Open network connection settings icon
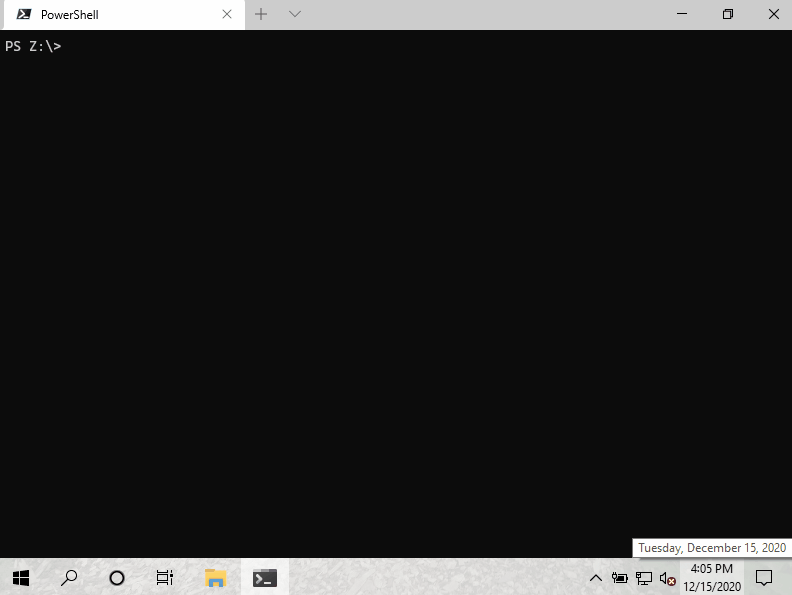The height and width of the screenshot is (595, 792). [x=644, y=578]
